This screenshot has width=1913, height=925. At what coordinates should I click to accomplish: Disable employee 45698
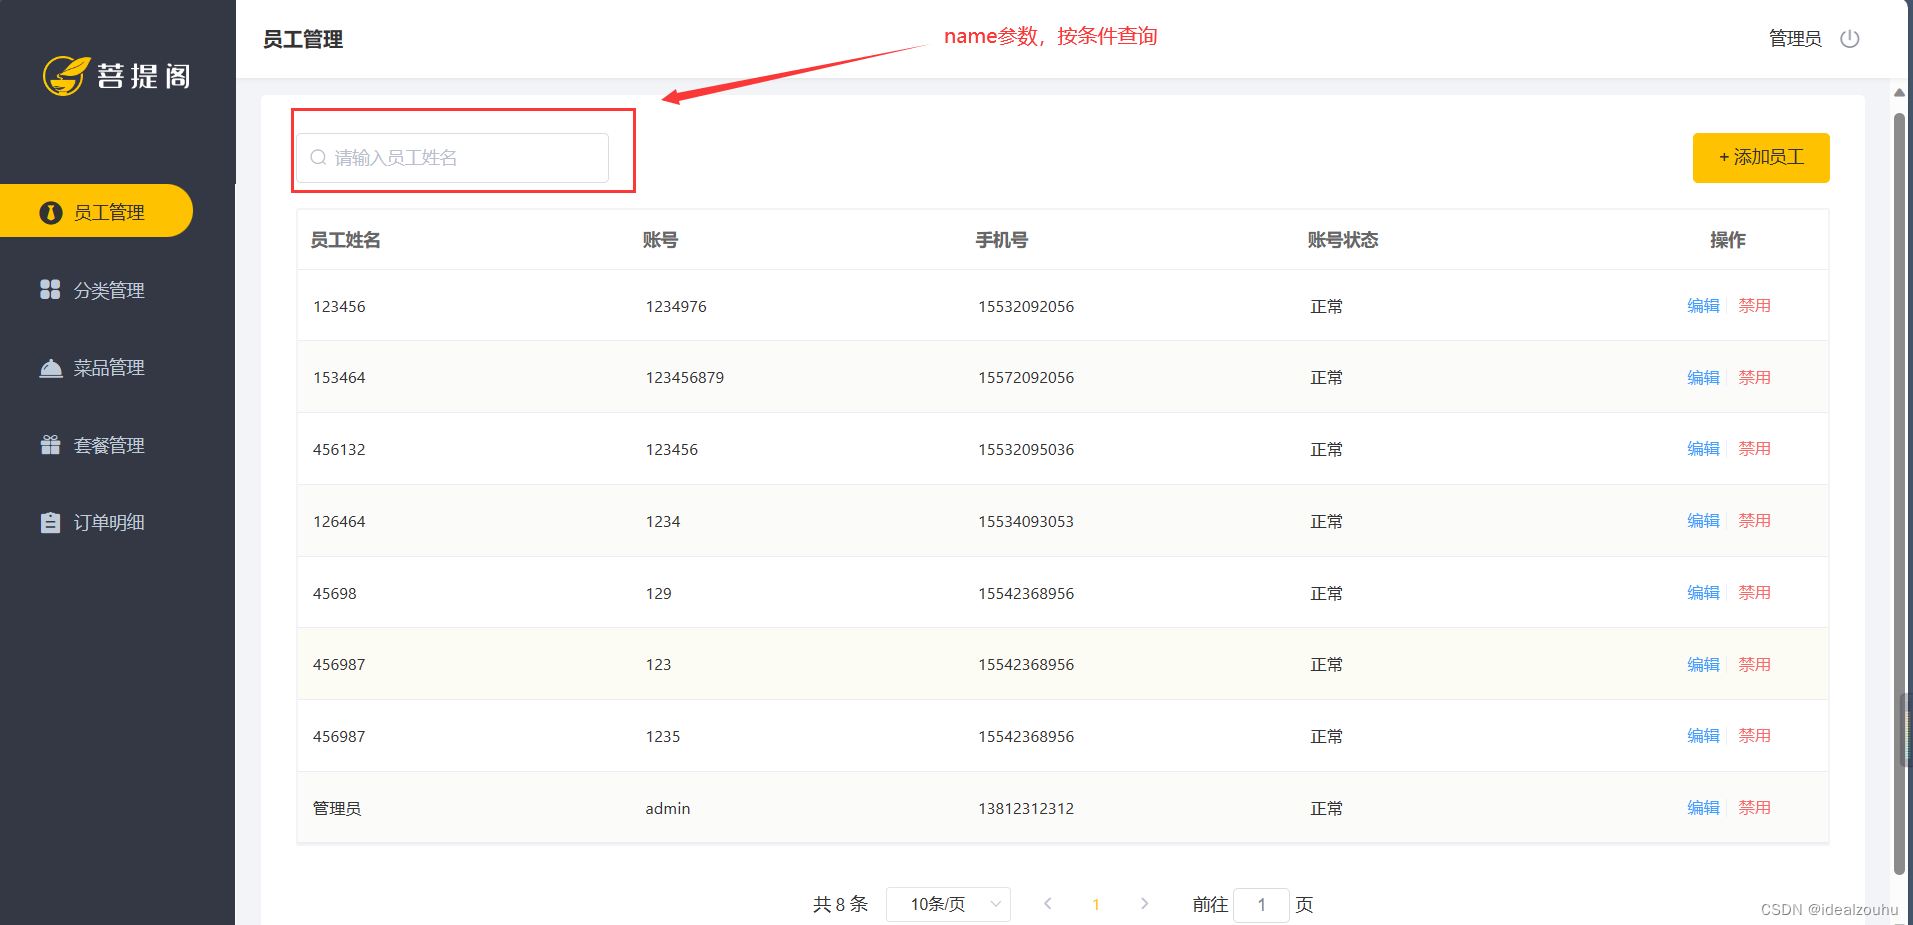1754,593
